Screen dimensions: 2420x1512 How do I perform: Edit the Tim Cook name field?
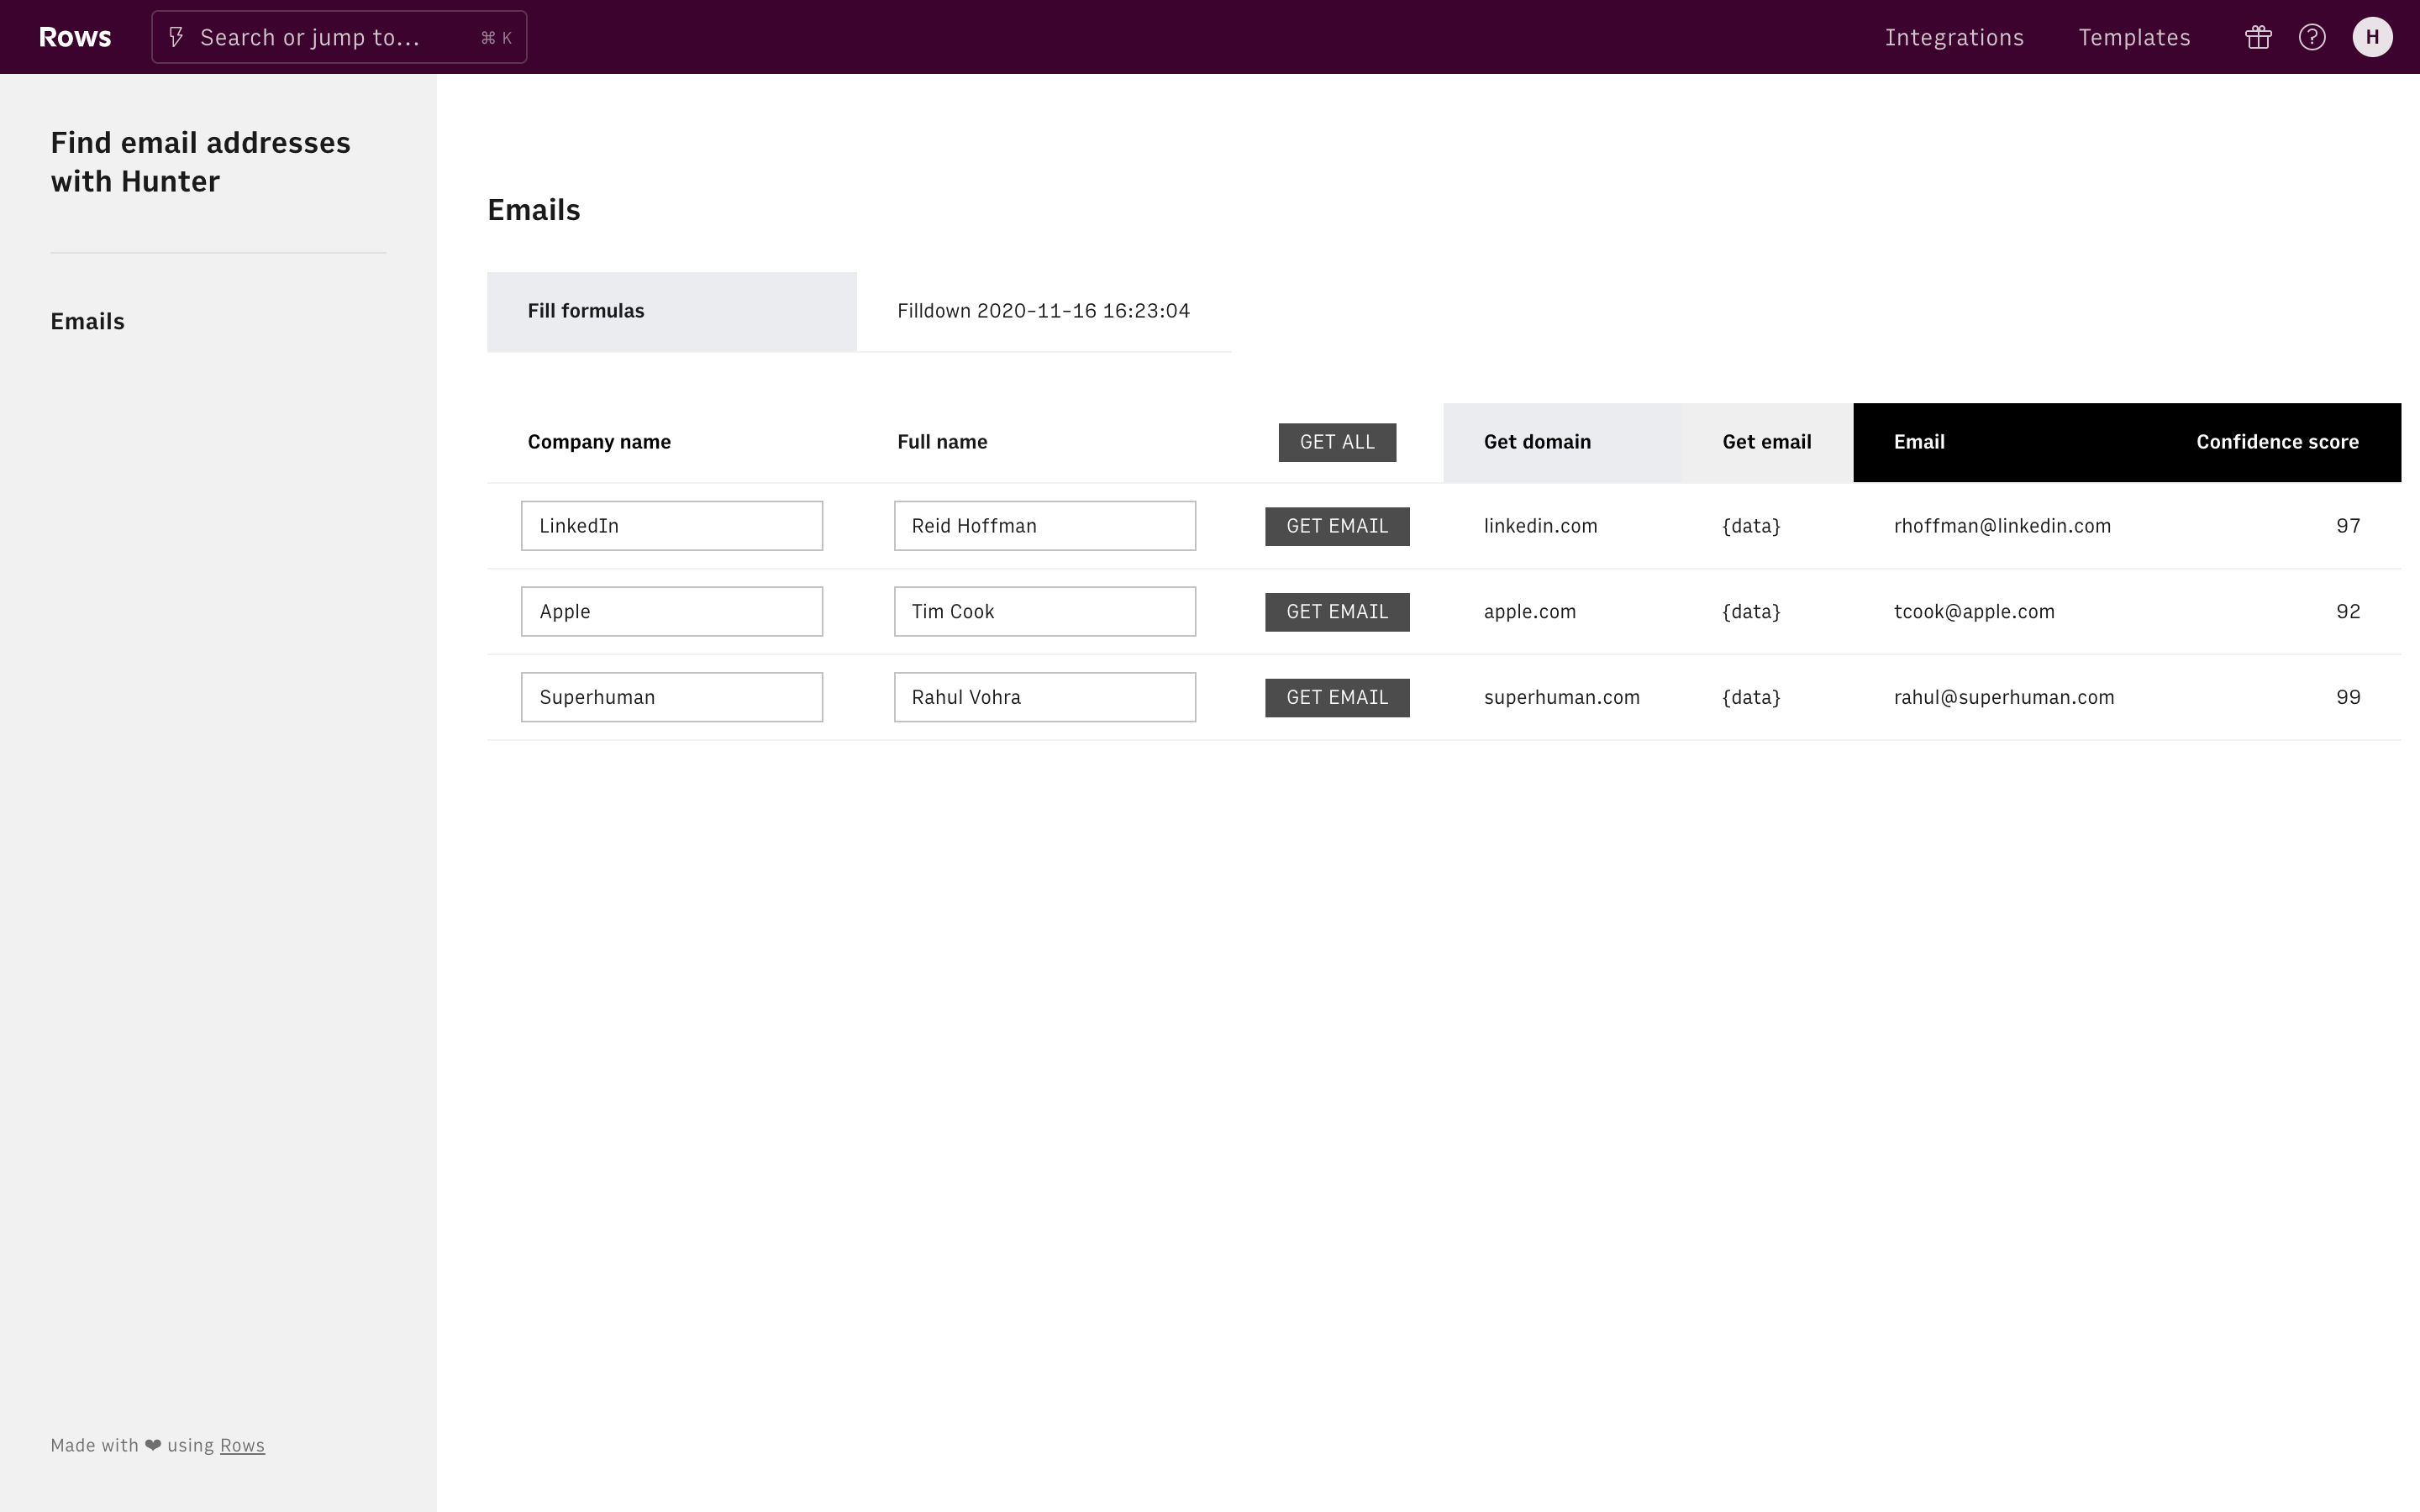click(x=1045, y=612)
